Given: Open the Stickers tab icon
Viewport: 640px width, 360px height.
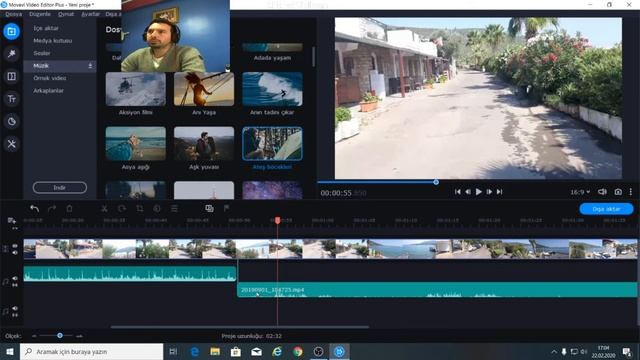Looking at the screenshot, I should (x=11, y=121).
